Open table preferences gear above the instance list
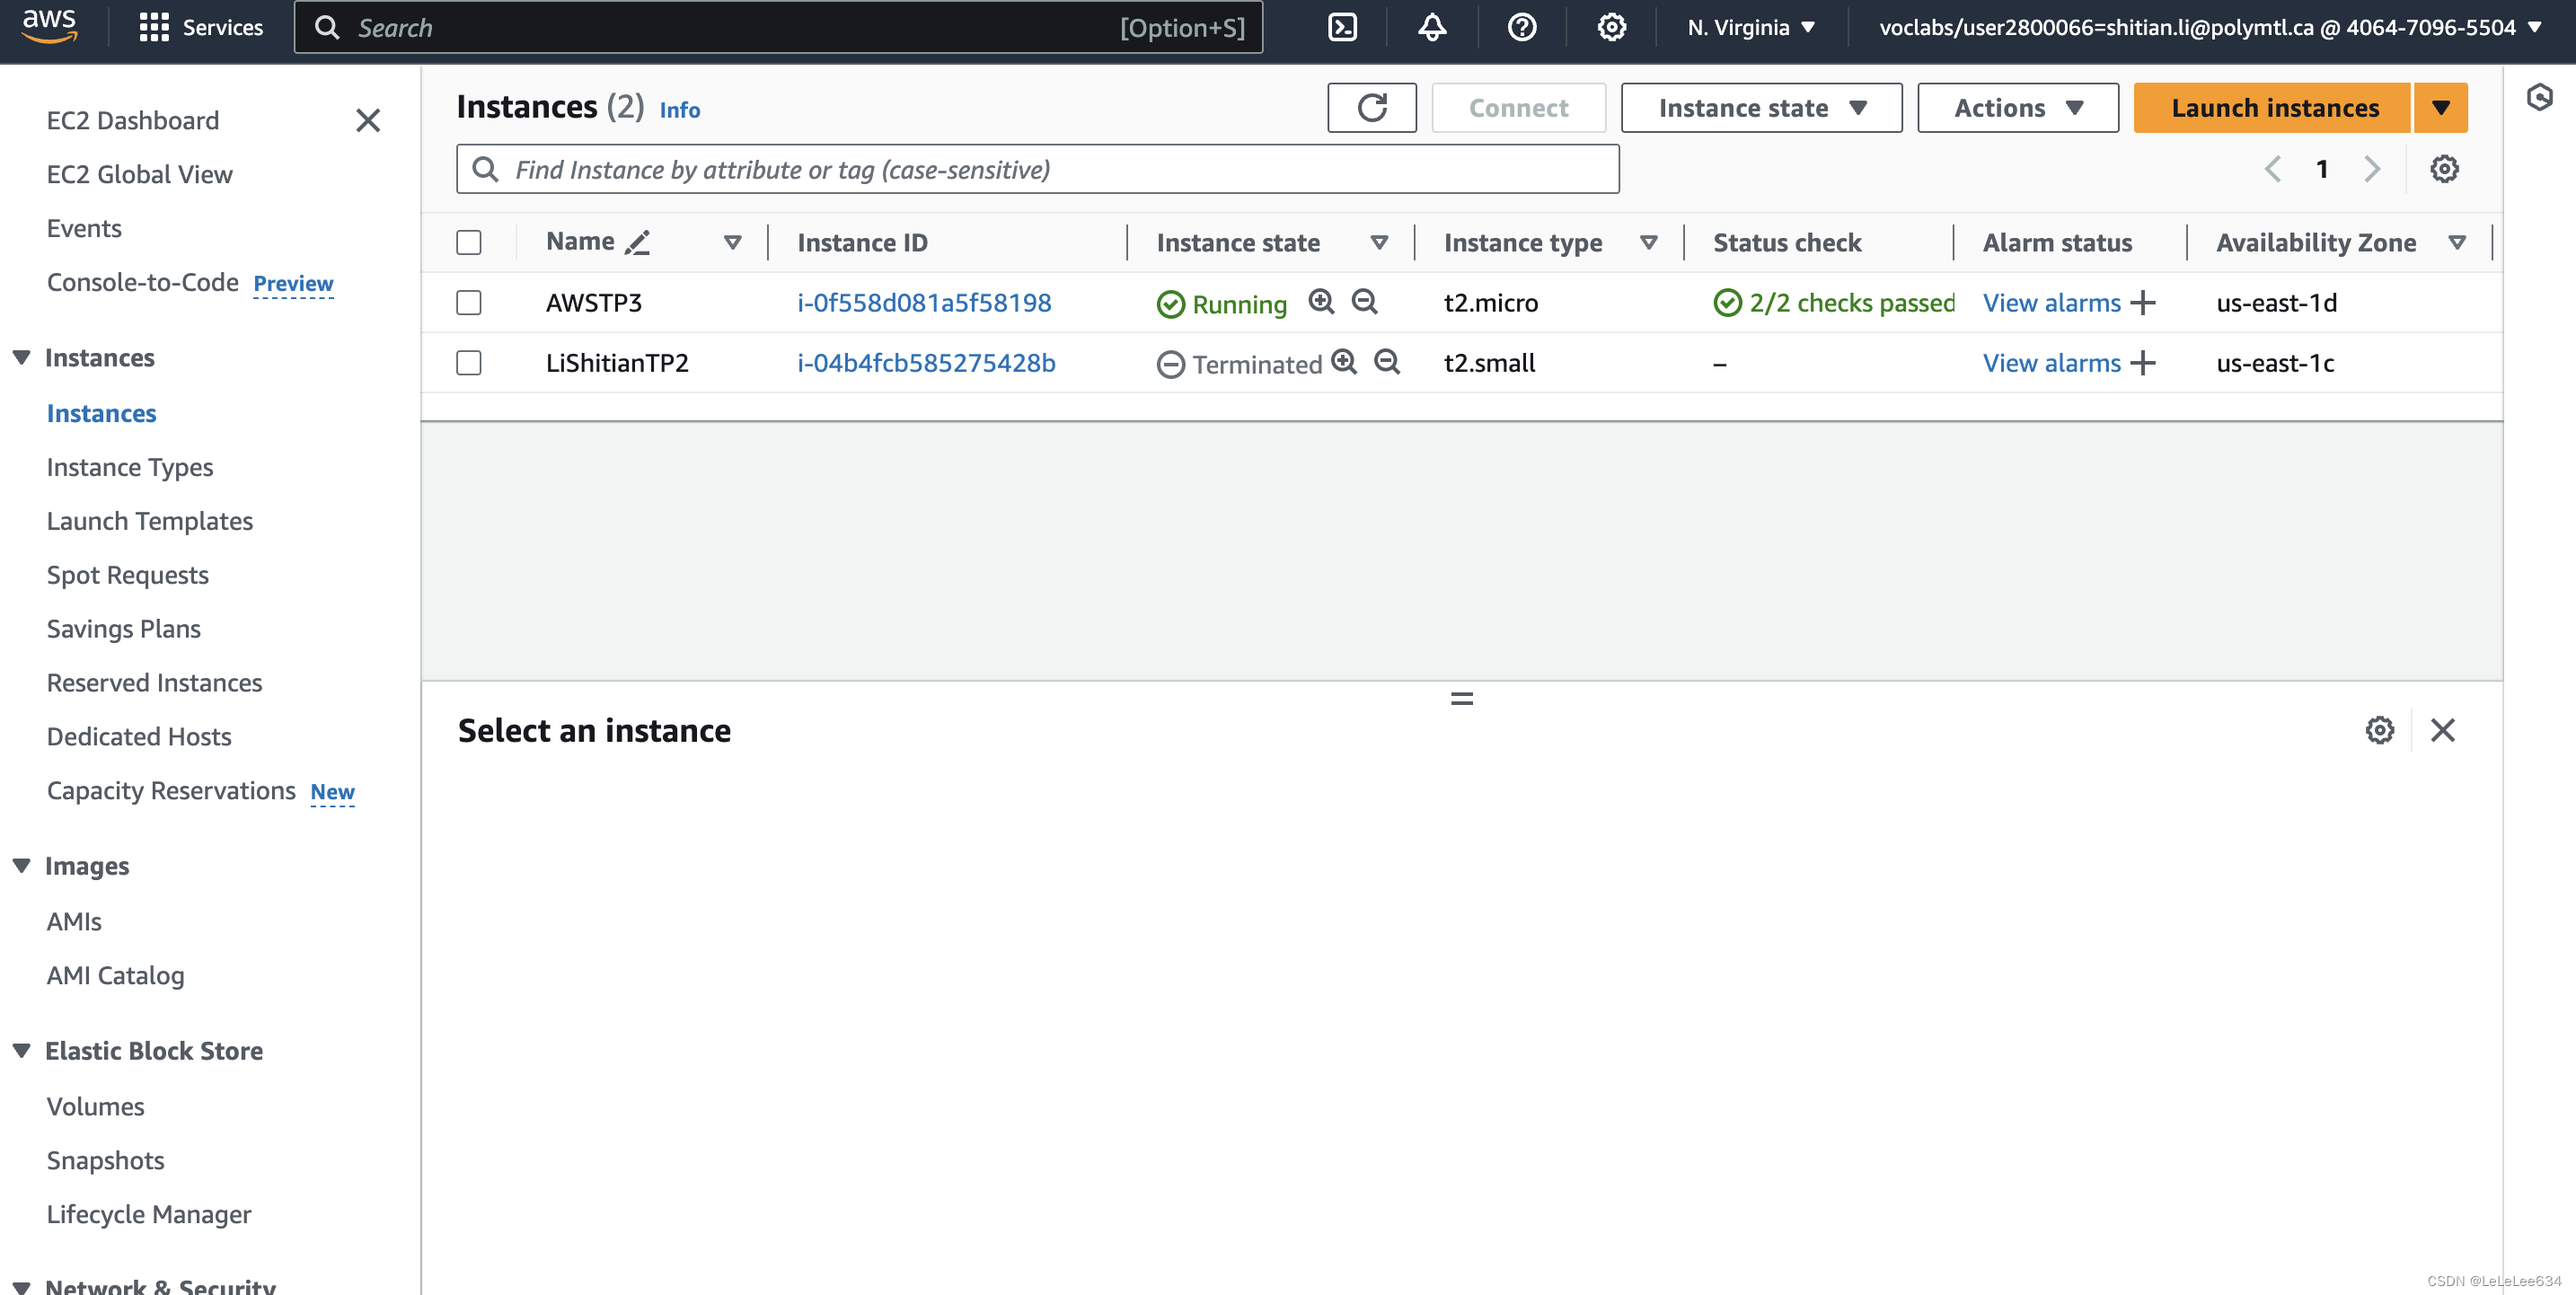Image resolution: width=2576 pixels, height=1295 pixels. [x=2445, y=168]
